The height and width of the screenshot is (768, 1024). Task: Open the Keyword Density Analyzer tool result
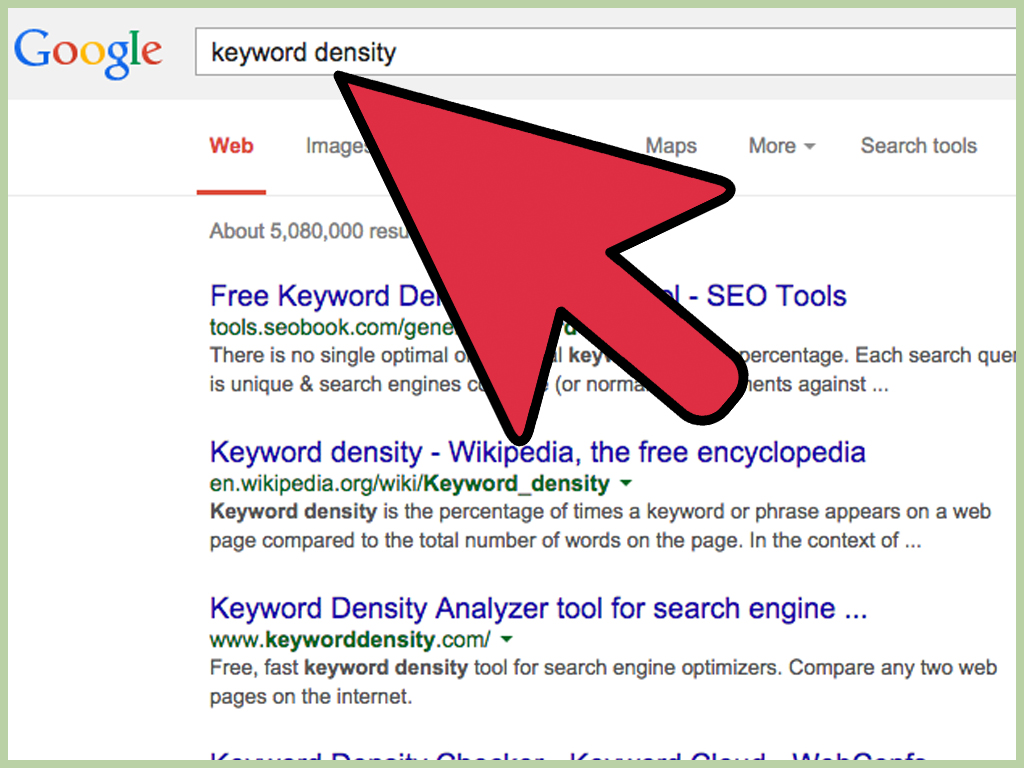[x=538, y=609]
